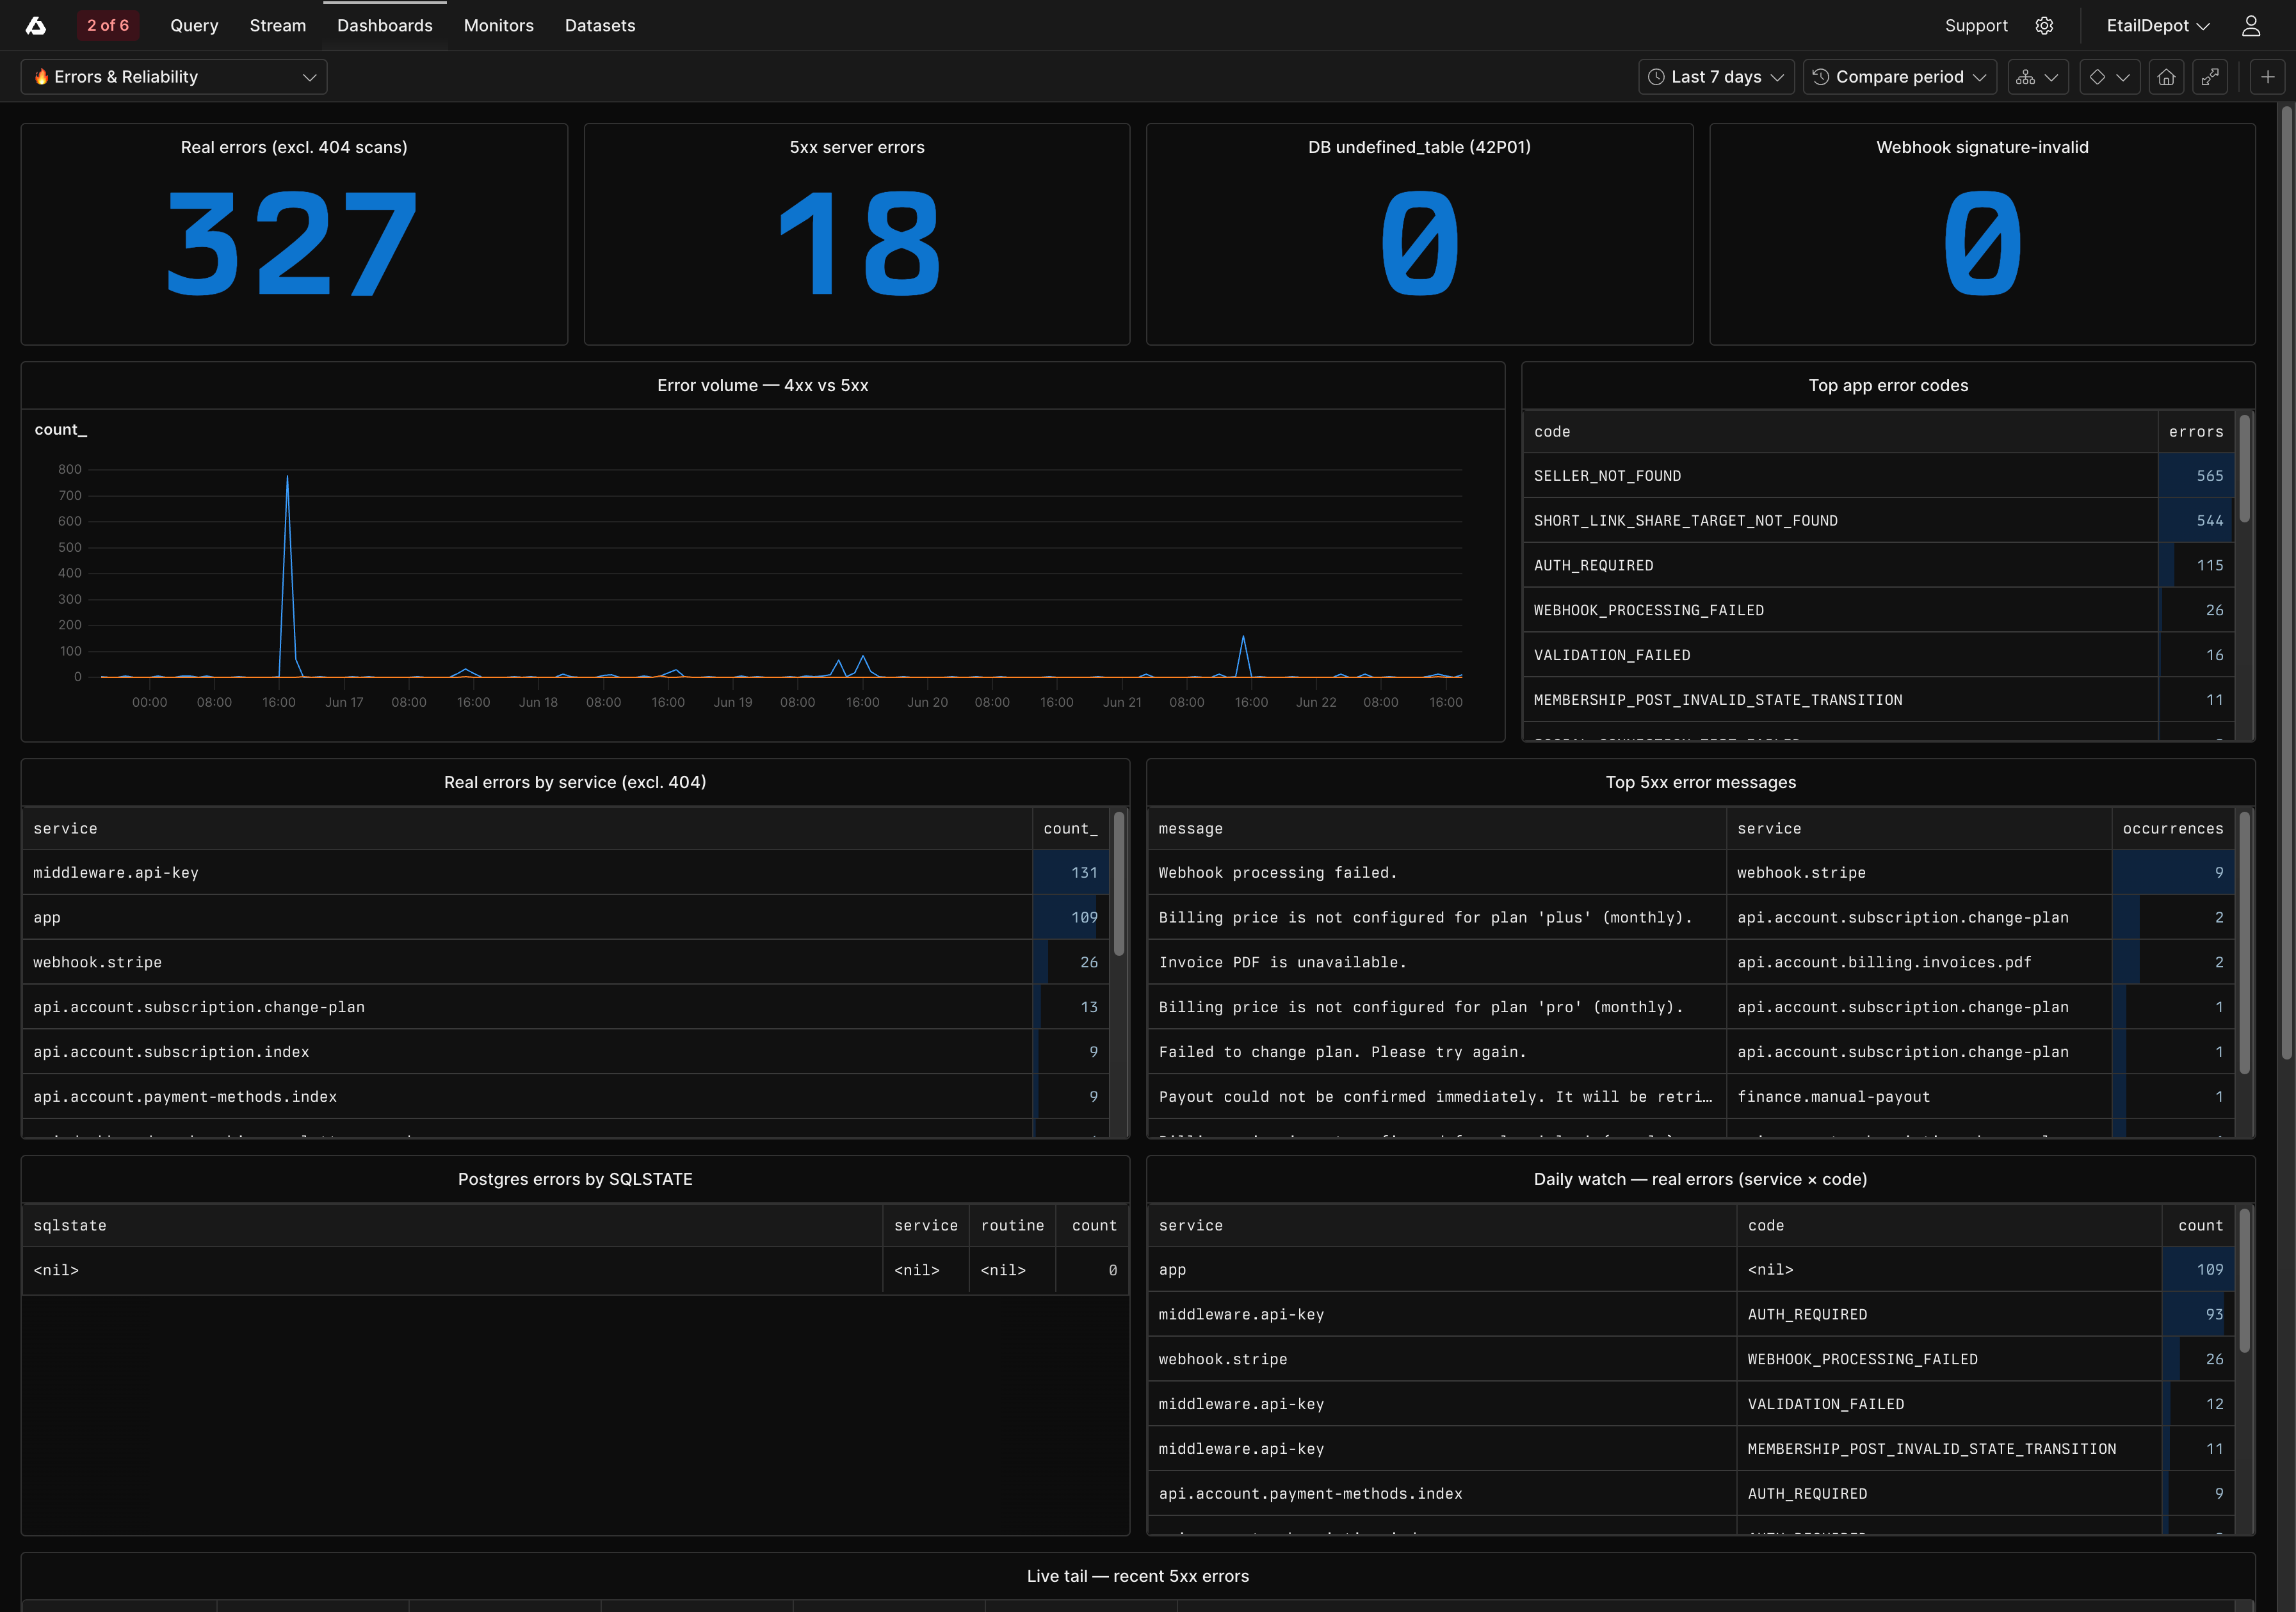The height and width of the screenshot is (1612, 2296).
Task: Open the user profile icon
Action: [x=2251, y=26]
